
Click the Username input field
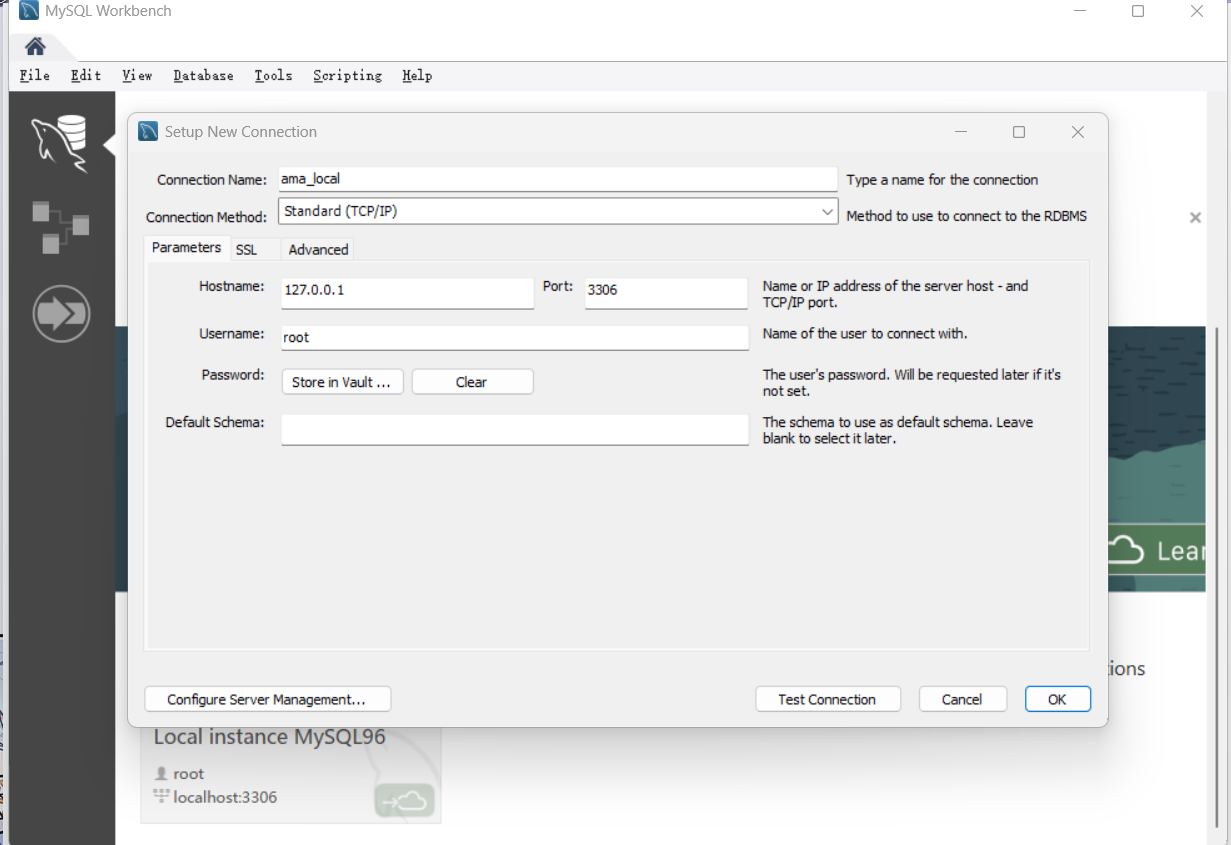[x=515, y=337]
